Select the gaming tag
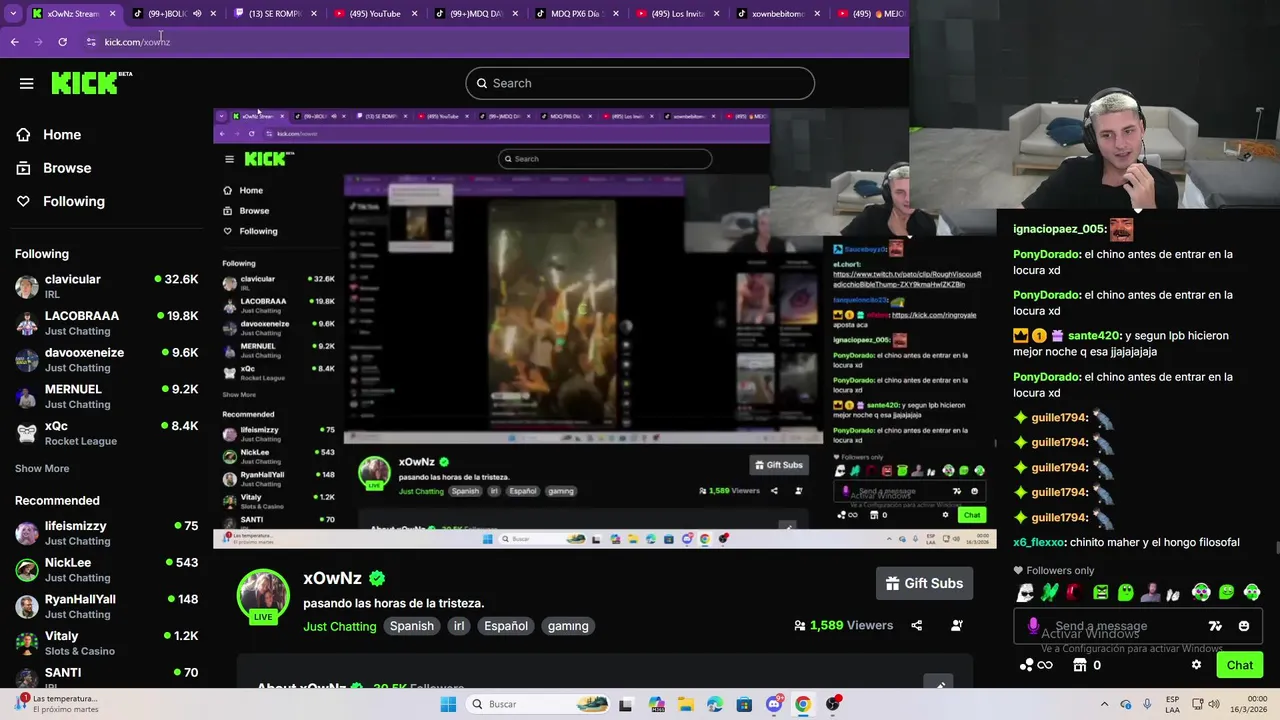Viewport: 1280px width, 720px height. 568,626
